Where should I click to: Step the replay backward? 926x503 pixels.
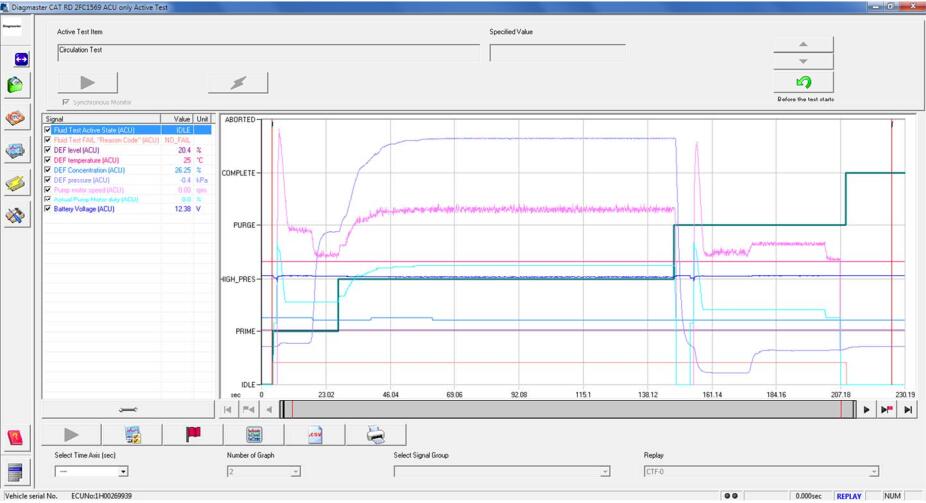[x=269, y=409]
